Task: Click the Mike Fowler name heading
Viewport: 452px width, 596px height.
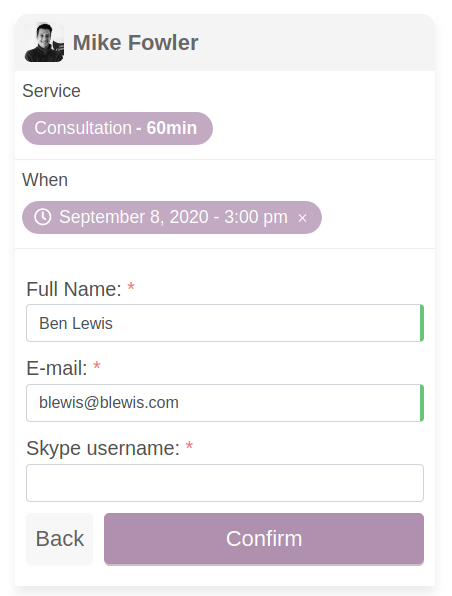Action: coord(135,43)
